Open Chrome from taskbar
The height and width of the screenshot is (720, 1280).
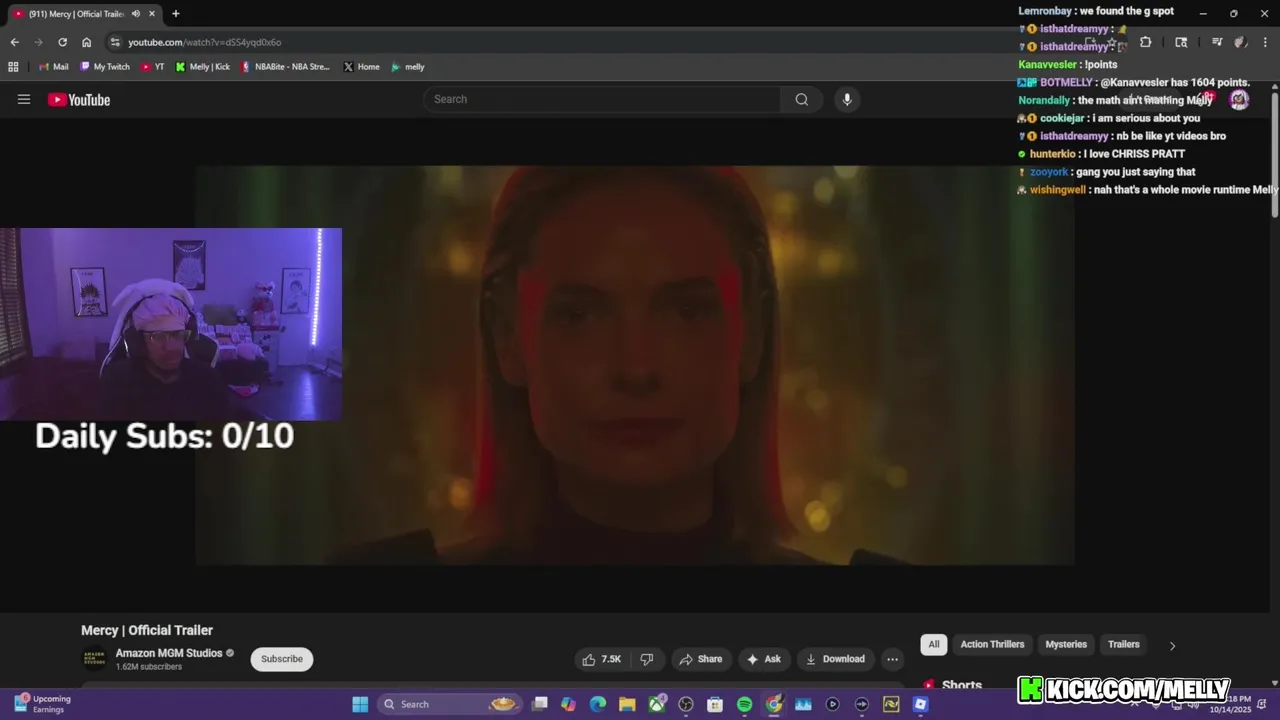(774, 704)
